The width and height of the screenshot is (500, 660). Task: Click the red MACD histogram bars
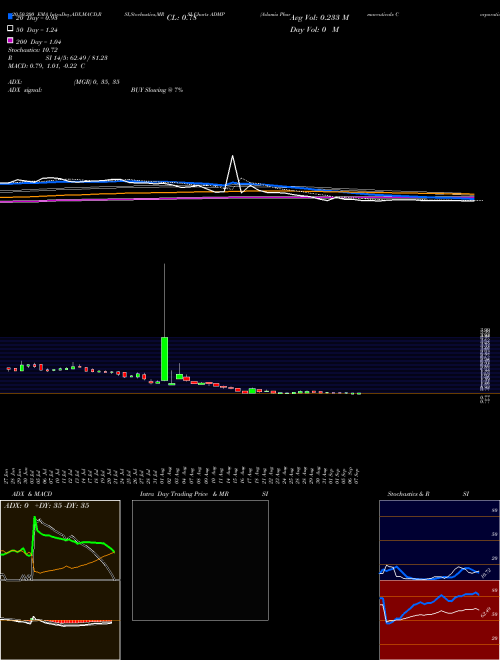[76, 621]
